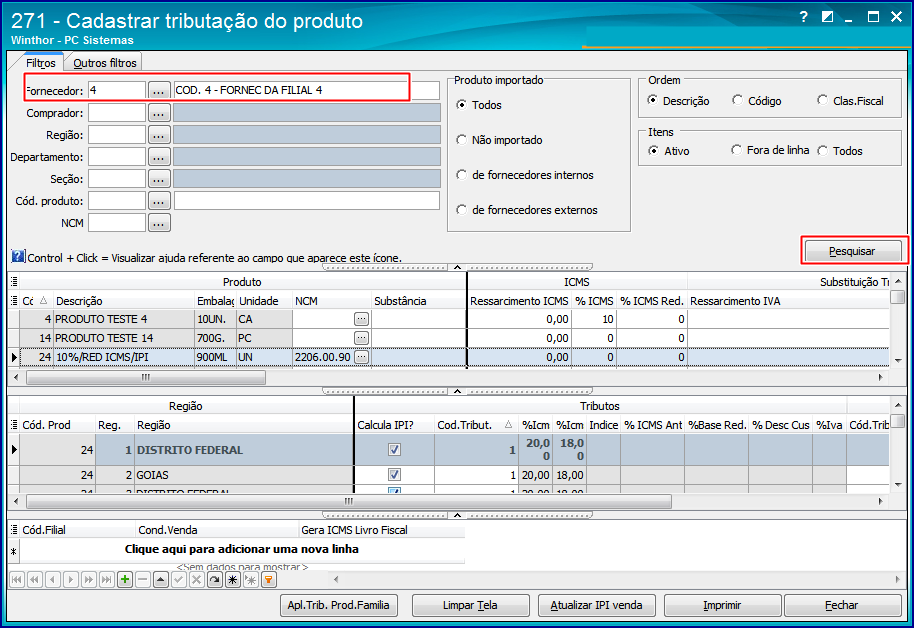This screenshot has height=628, width=914.
Task: Open NCM filter lookup ellipsis button
Action: pos(159,223)
